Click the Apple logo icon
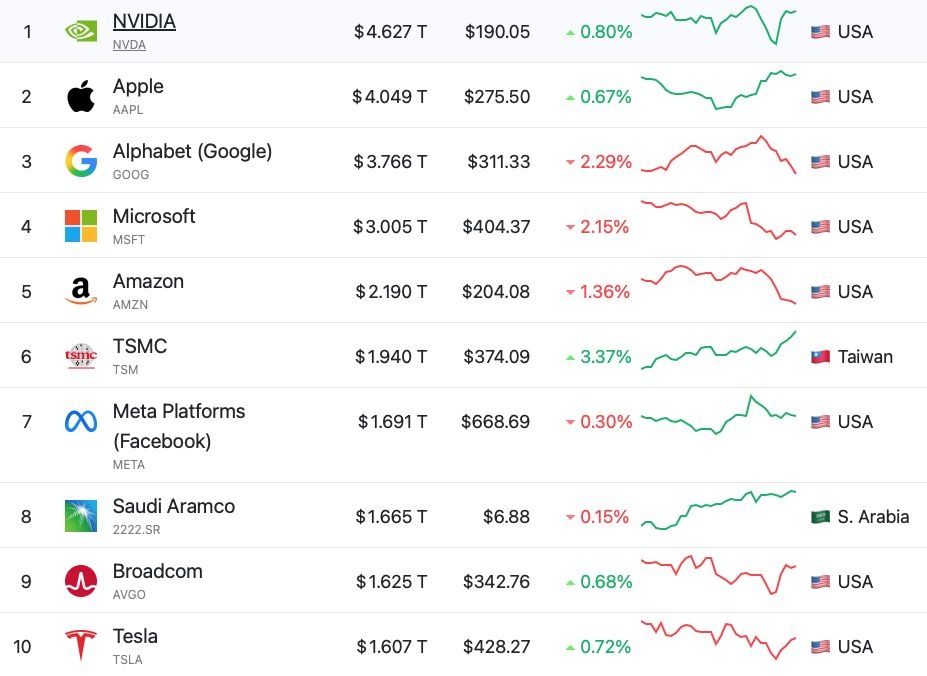This screenshot has width=927, height=676. tap(81, 97)
